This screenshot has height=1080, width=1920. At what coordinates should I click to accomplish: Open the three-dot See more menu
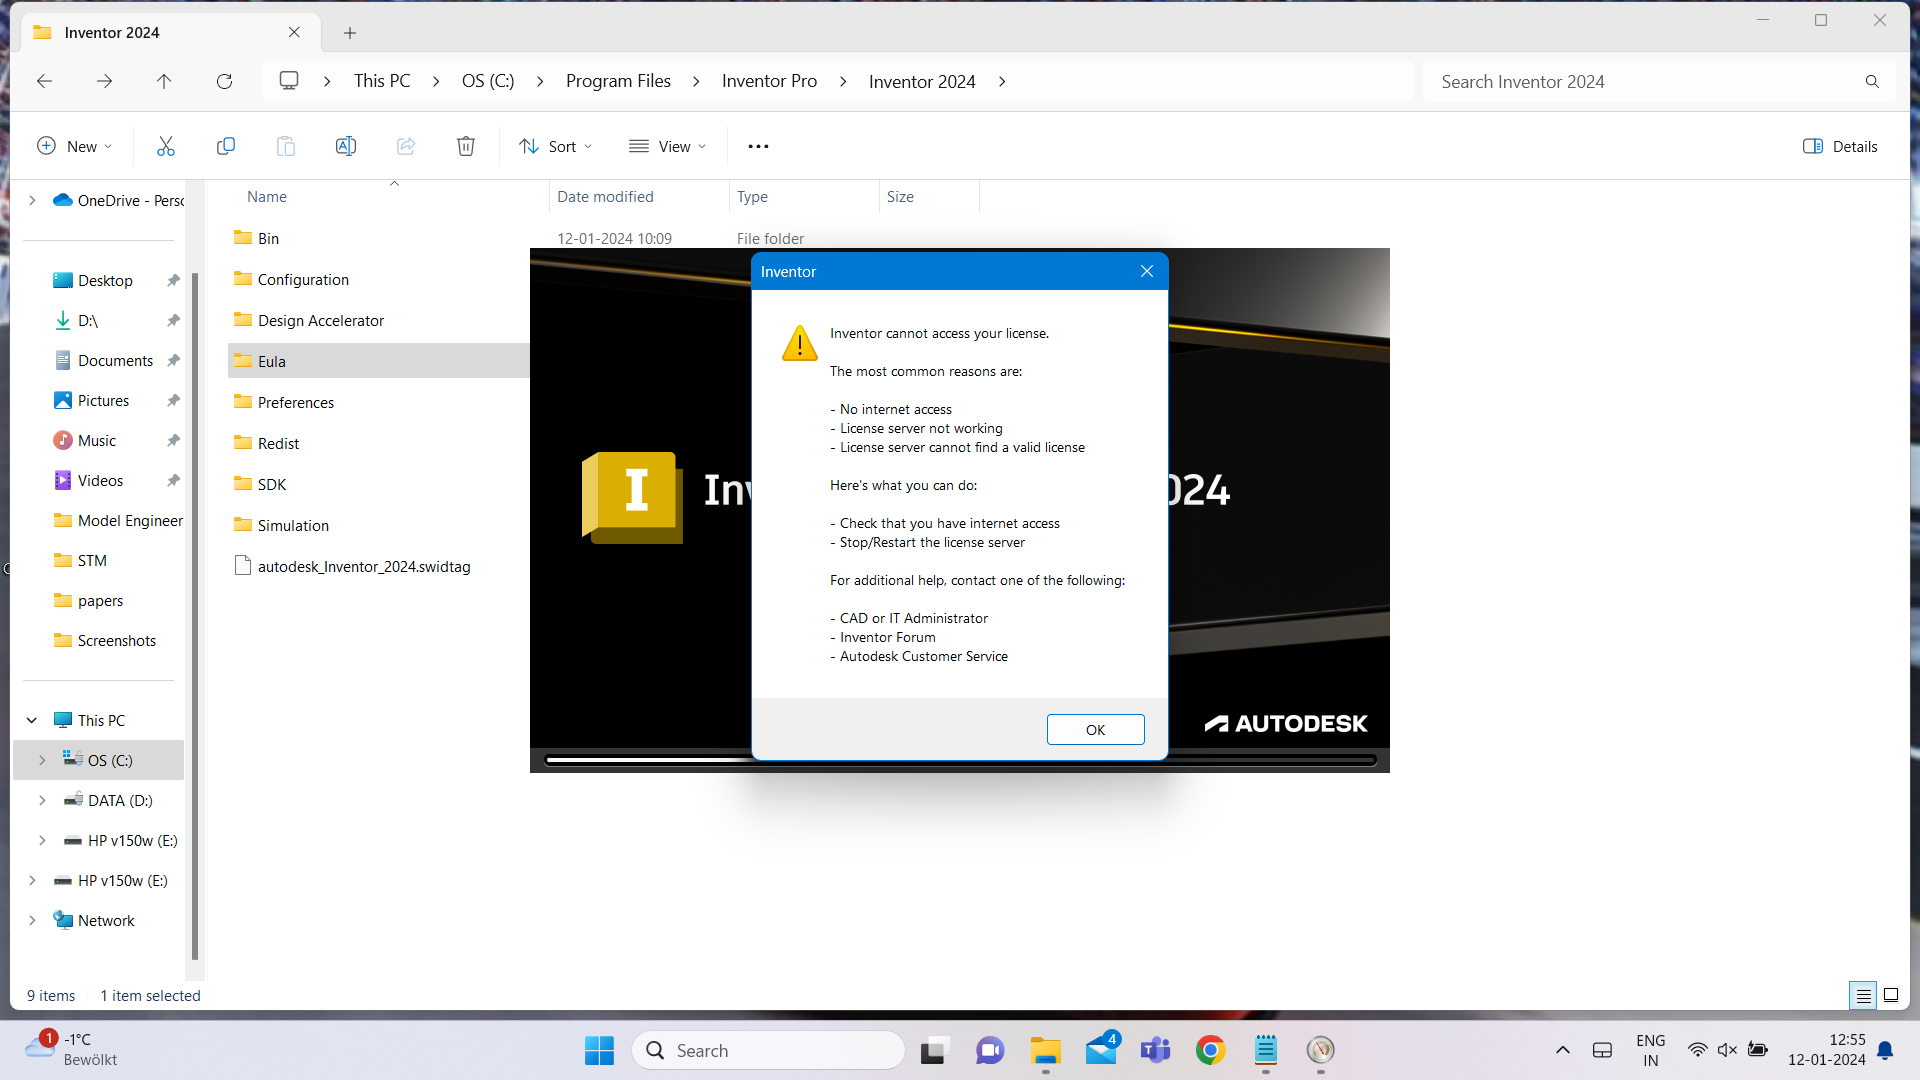(758, 146)
